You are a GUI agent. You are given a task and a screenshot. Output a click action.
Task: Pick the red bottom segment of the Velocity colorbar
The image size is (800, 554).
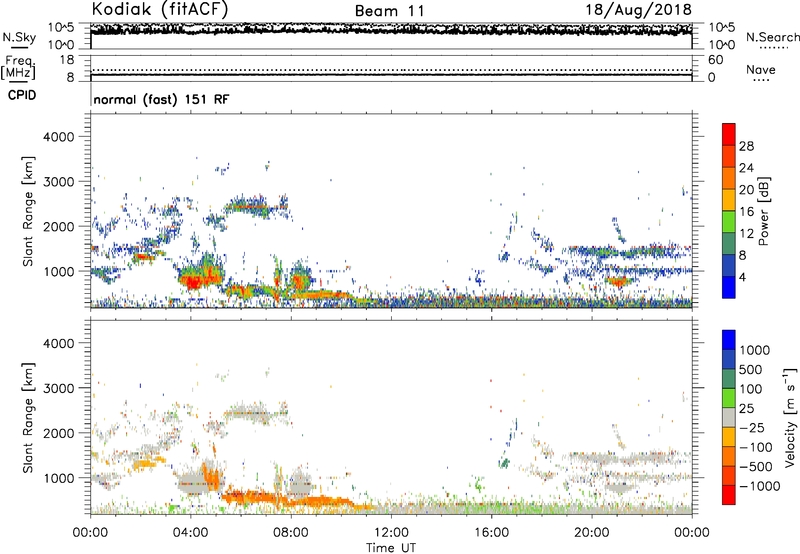click(x=729, y=495)
